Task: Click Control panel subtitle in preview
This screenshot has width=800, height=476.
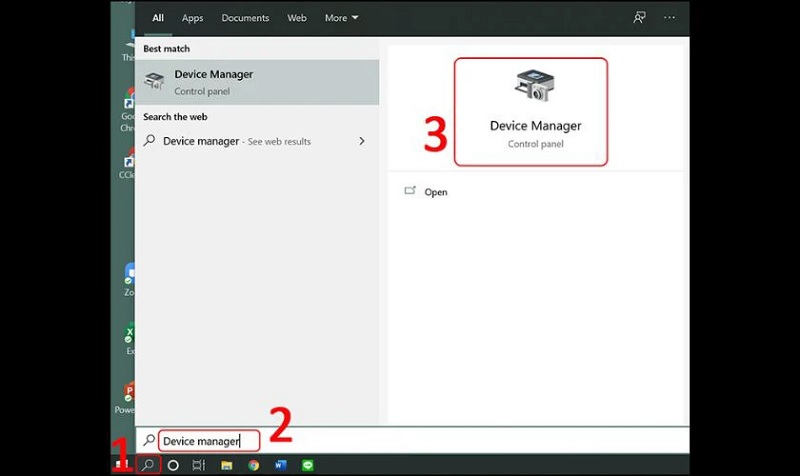Action: (x=535, y=144)
